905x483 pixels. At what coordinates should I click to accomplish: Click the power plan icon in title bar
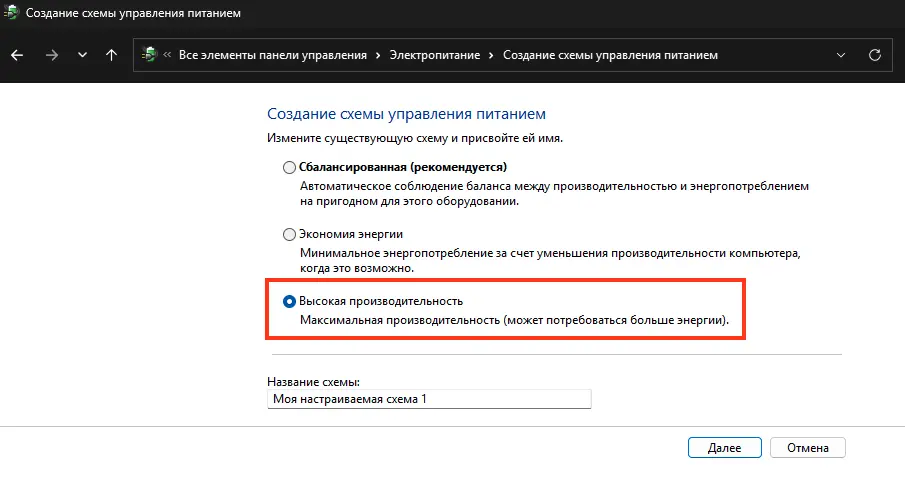coord(13,15)
